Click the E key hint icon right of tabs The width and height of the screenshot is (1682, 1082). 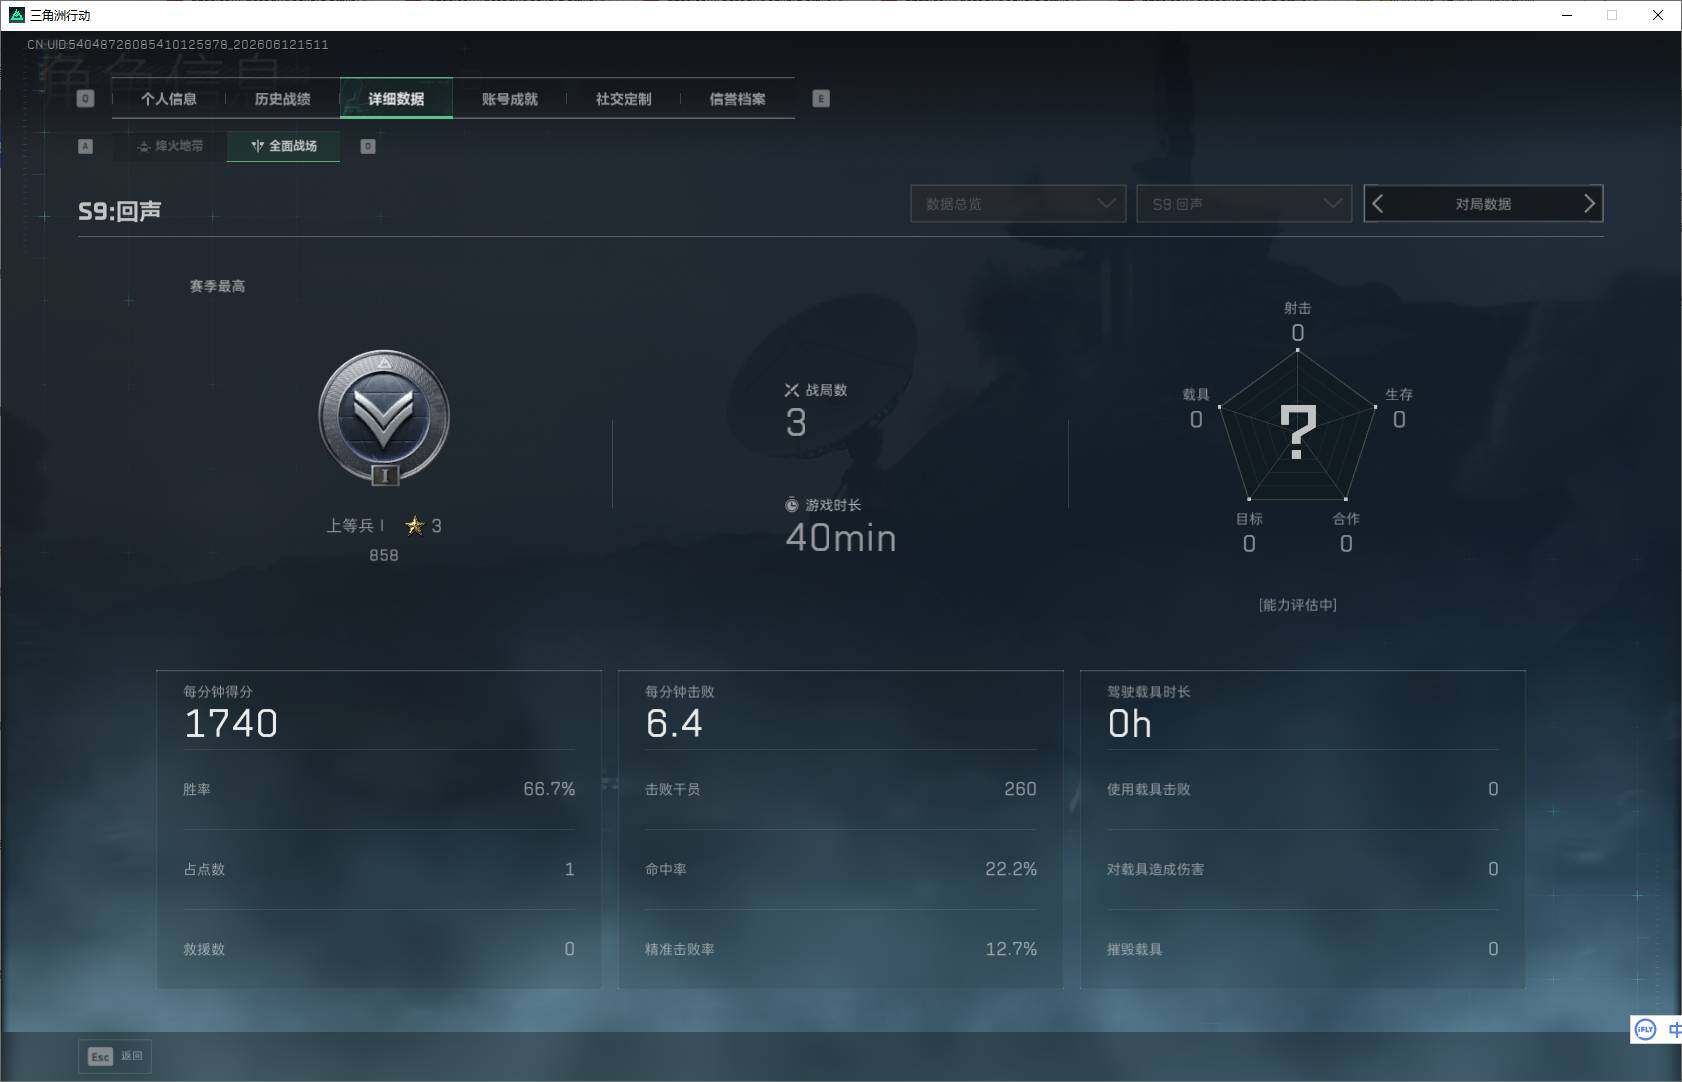coord(821,99)
